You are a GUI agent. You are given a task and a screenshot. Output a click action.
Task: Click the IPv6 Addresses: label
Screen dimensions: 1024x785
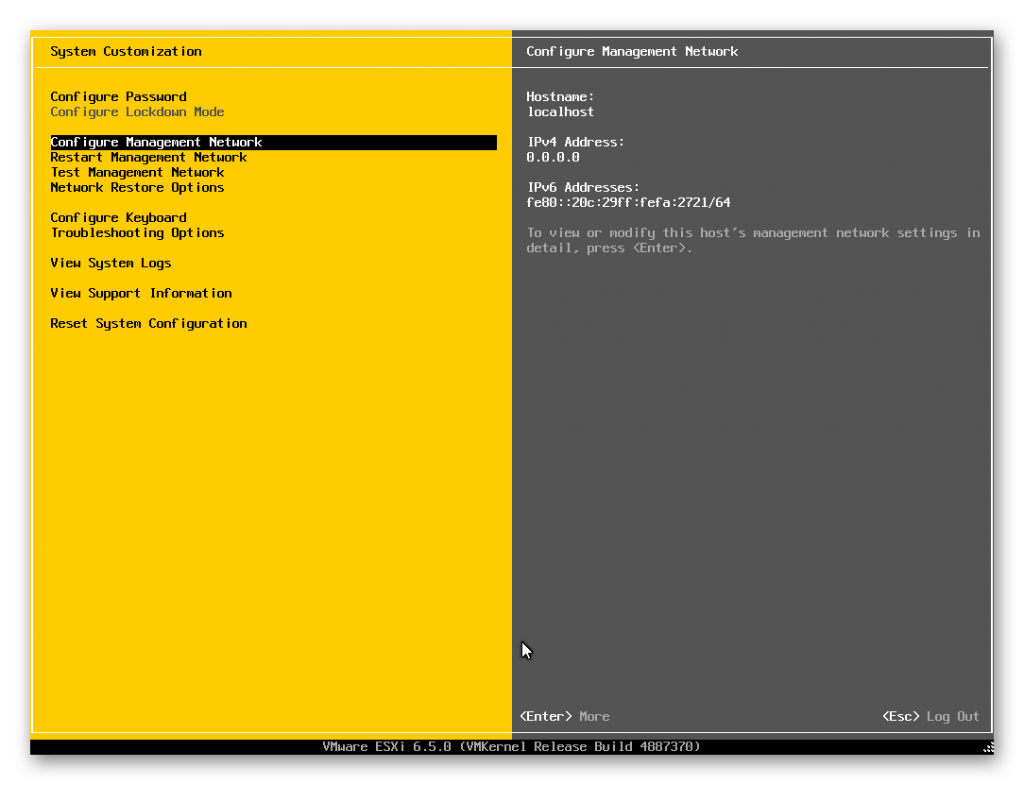[x=583, y=187]
